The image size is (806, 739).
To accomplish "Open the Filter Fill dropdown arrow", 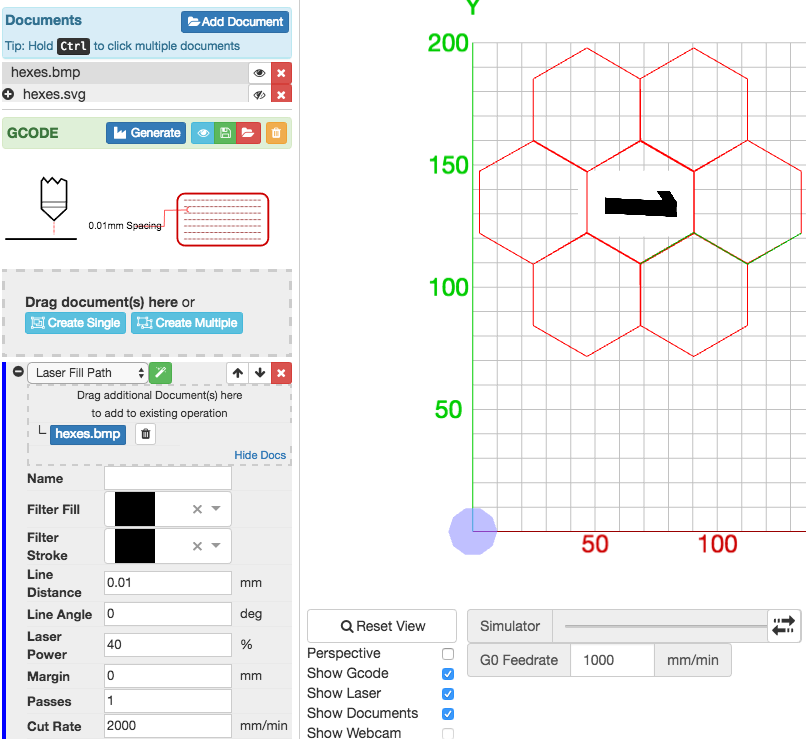I will pos(216,509).
